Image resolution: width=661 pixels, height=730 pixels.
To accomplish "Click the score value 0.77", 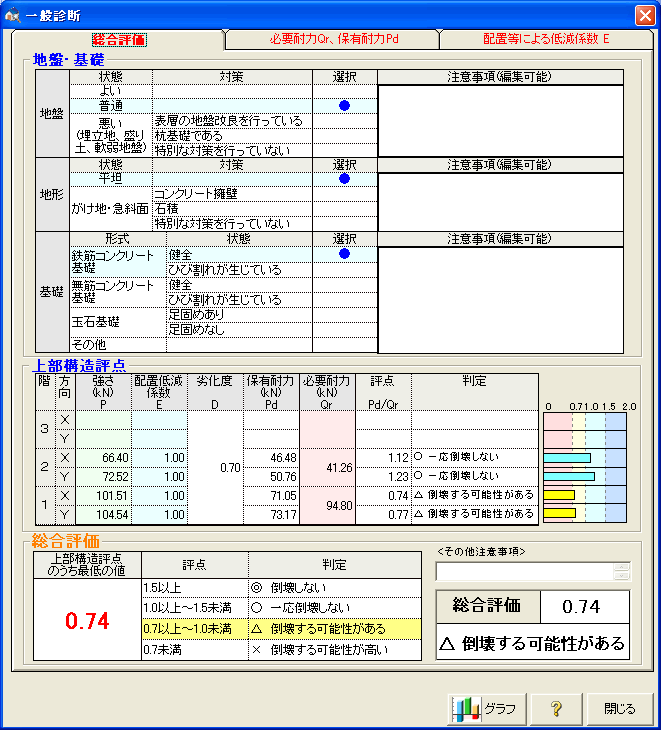I will [x=398, y=514].
